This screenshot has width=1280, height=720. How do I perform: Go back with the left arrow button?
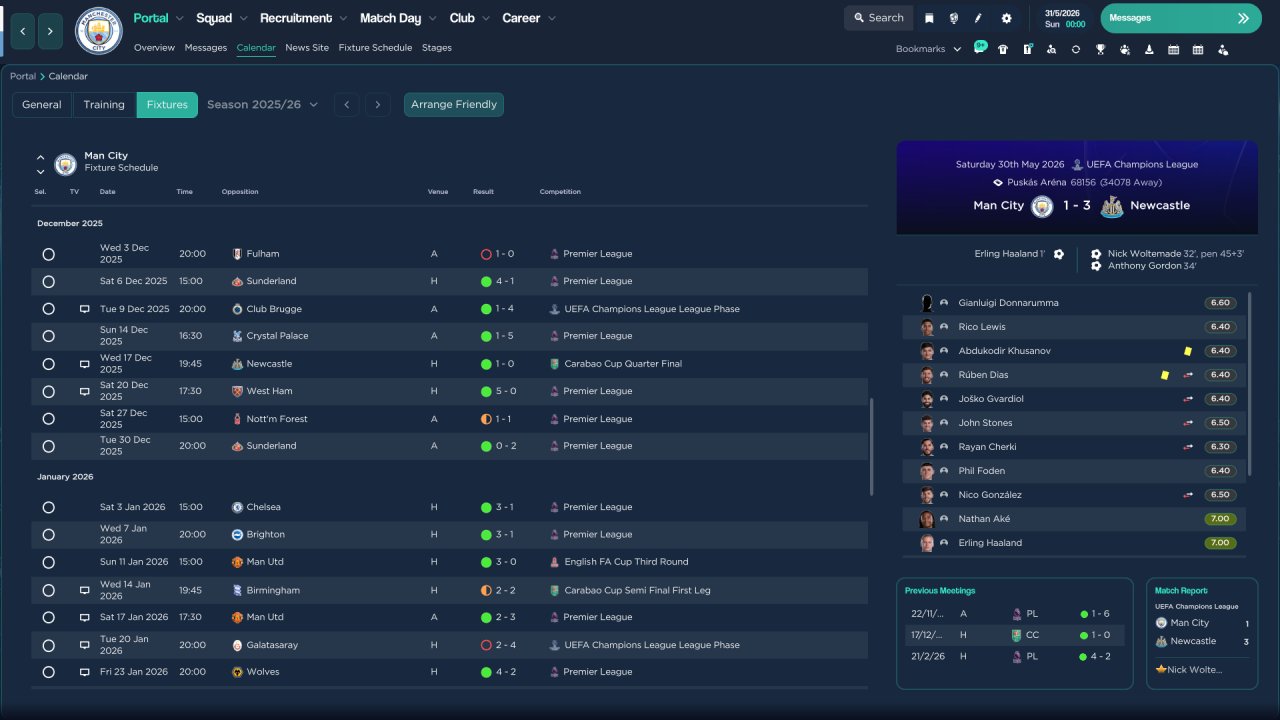click(22, 32)
